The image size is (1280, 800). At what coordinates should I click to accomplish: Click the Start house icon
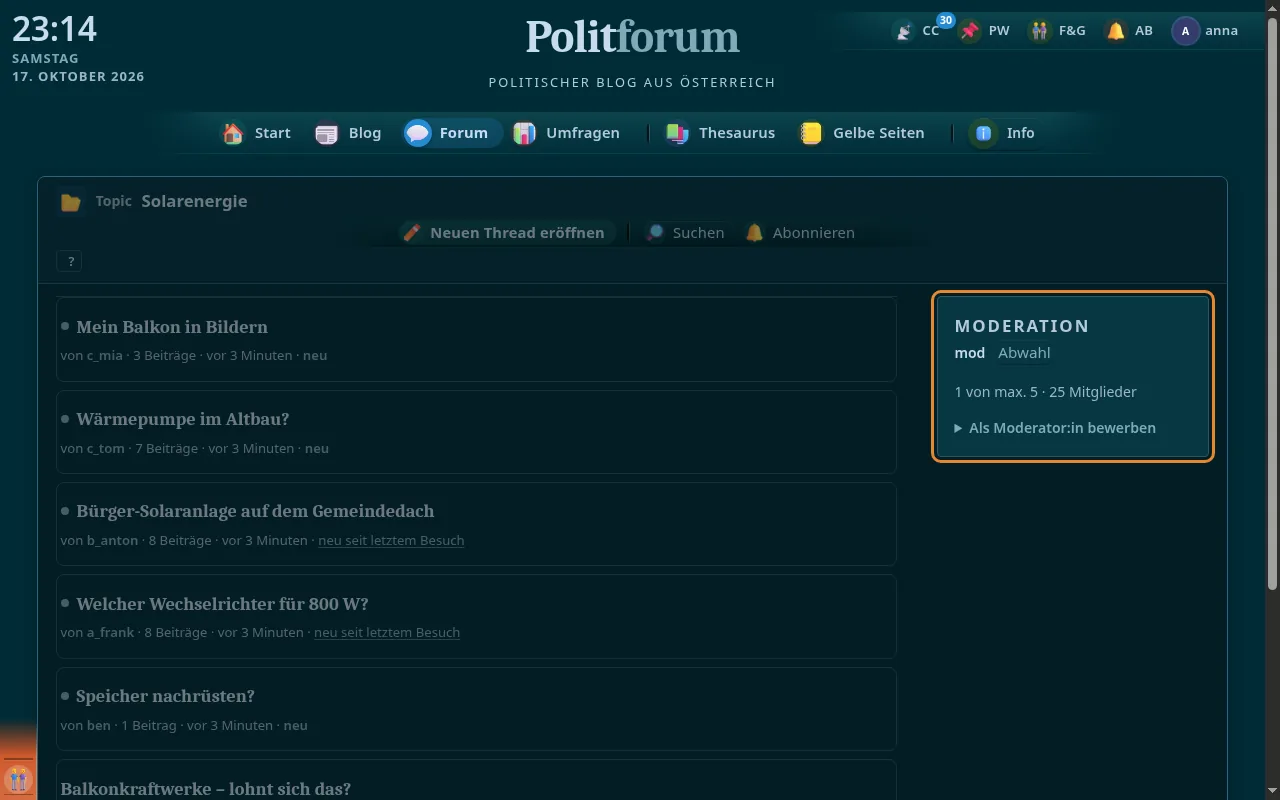[233, 133]
